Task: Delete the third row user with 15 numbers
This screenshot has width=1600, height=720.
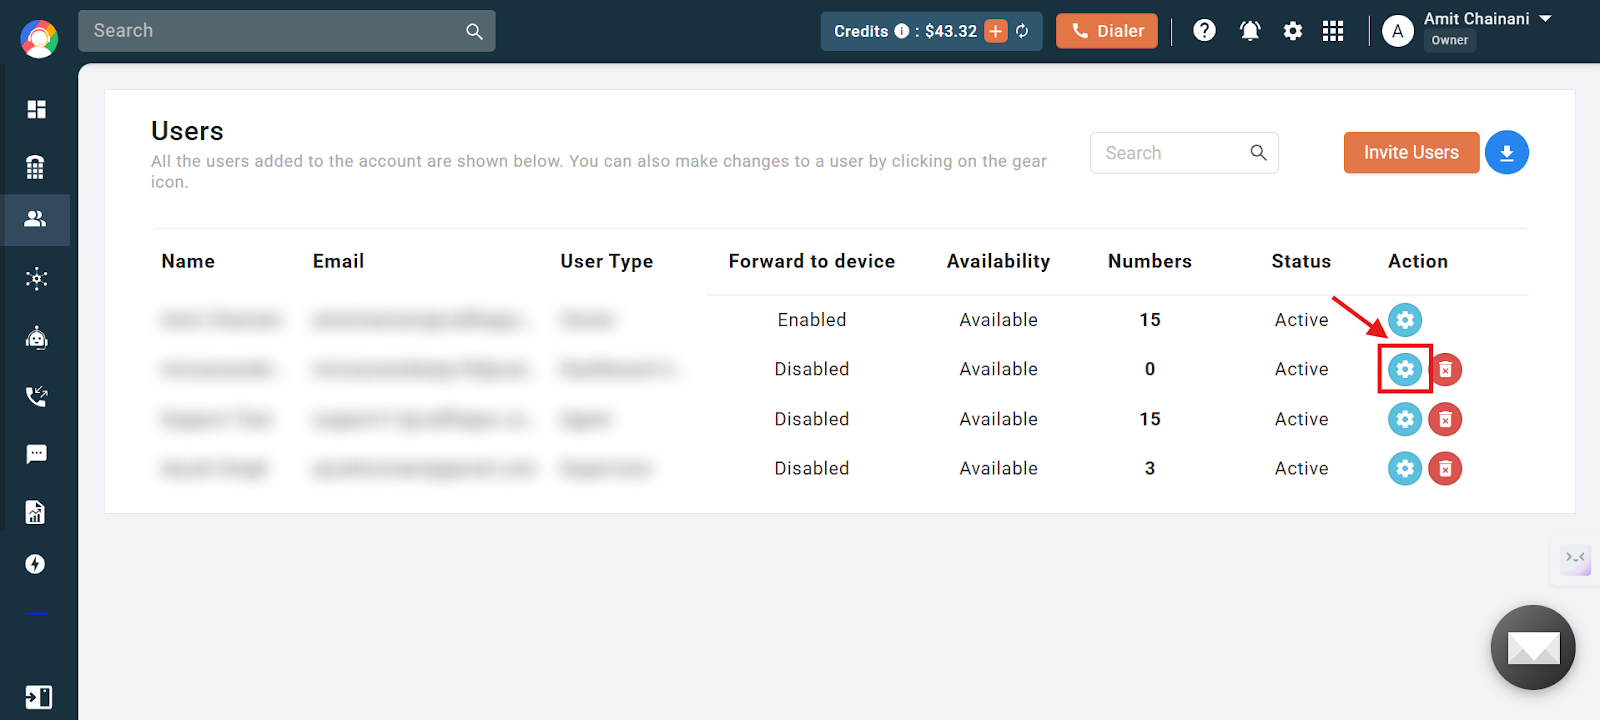Action: coord(1445,419)
